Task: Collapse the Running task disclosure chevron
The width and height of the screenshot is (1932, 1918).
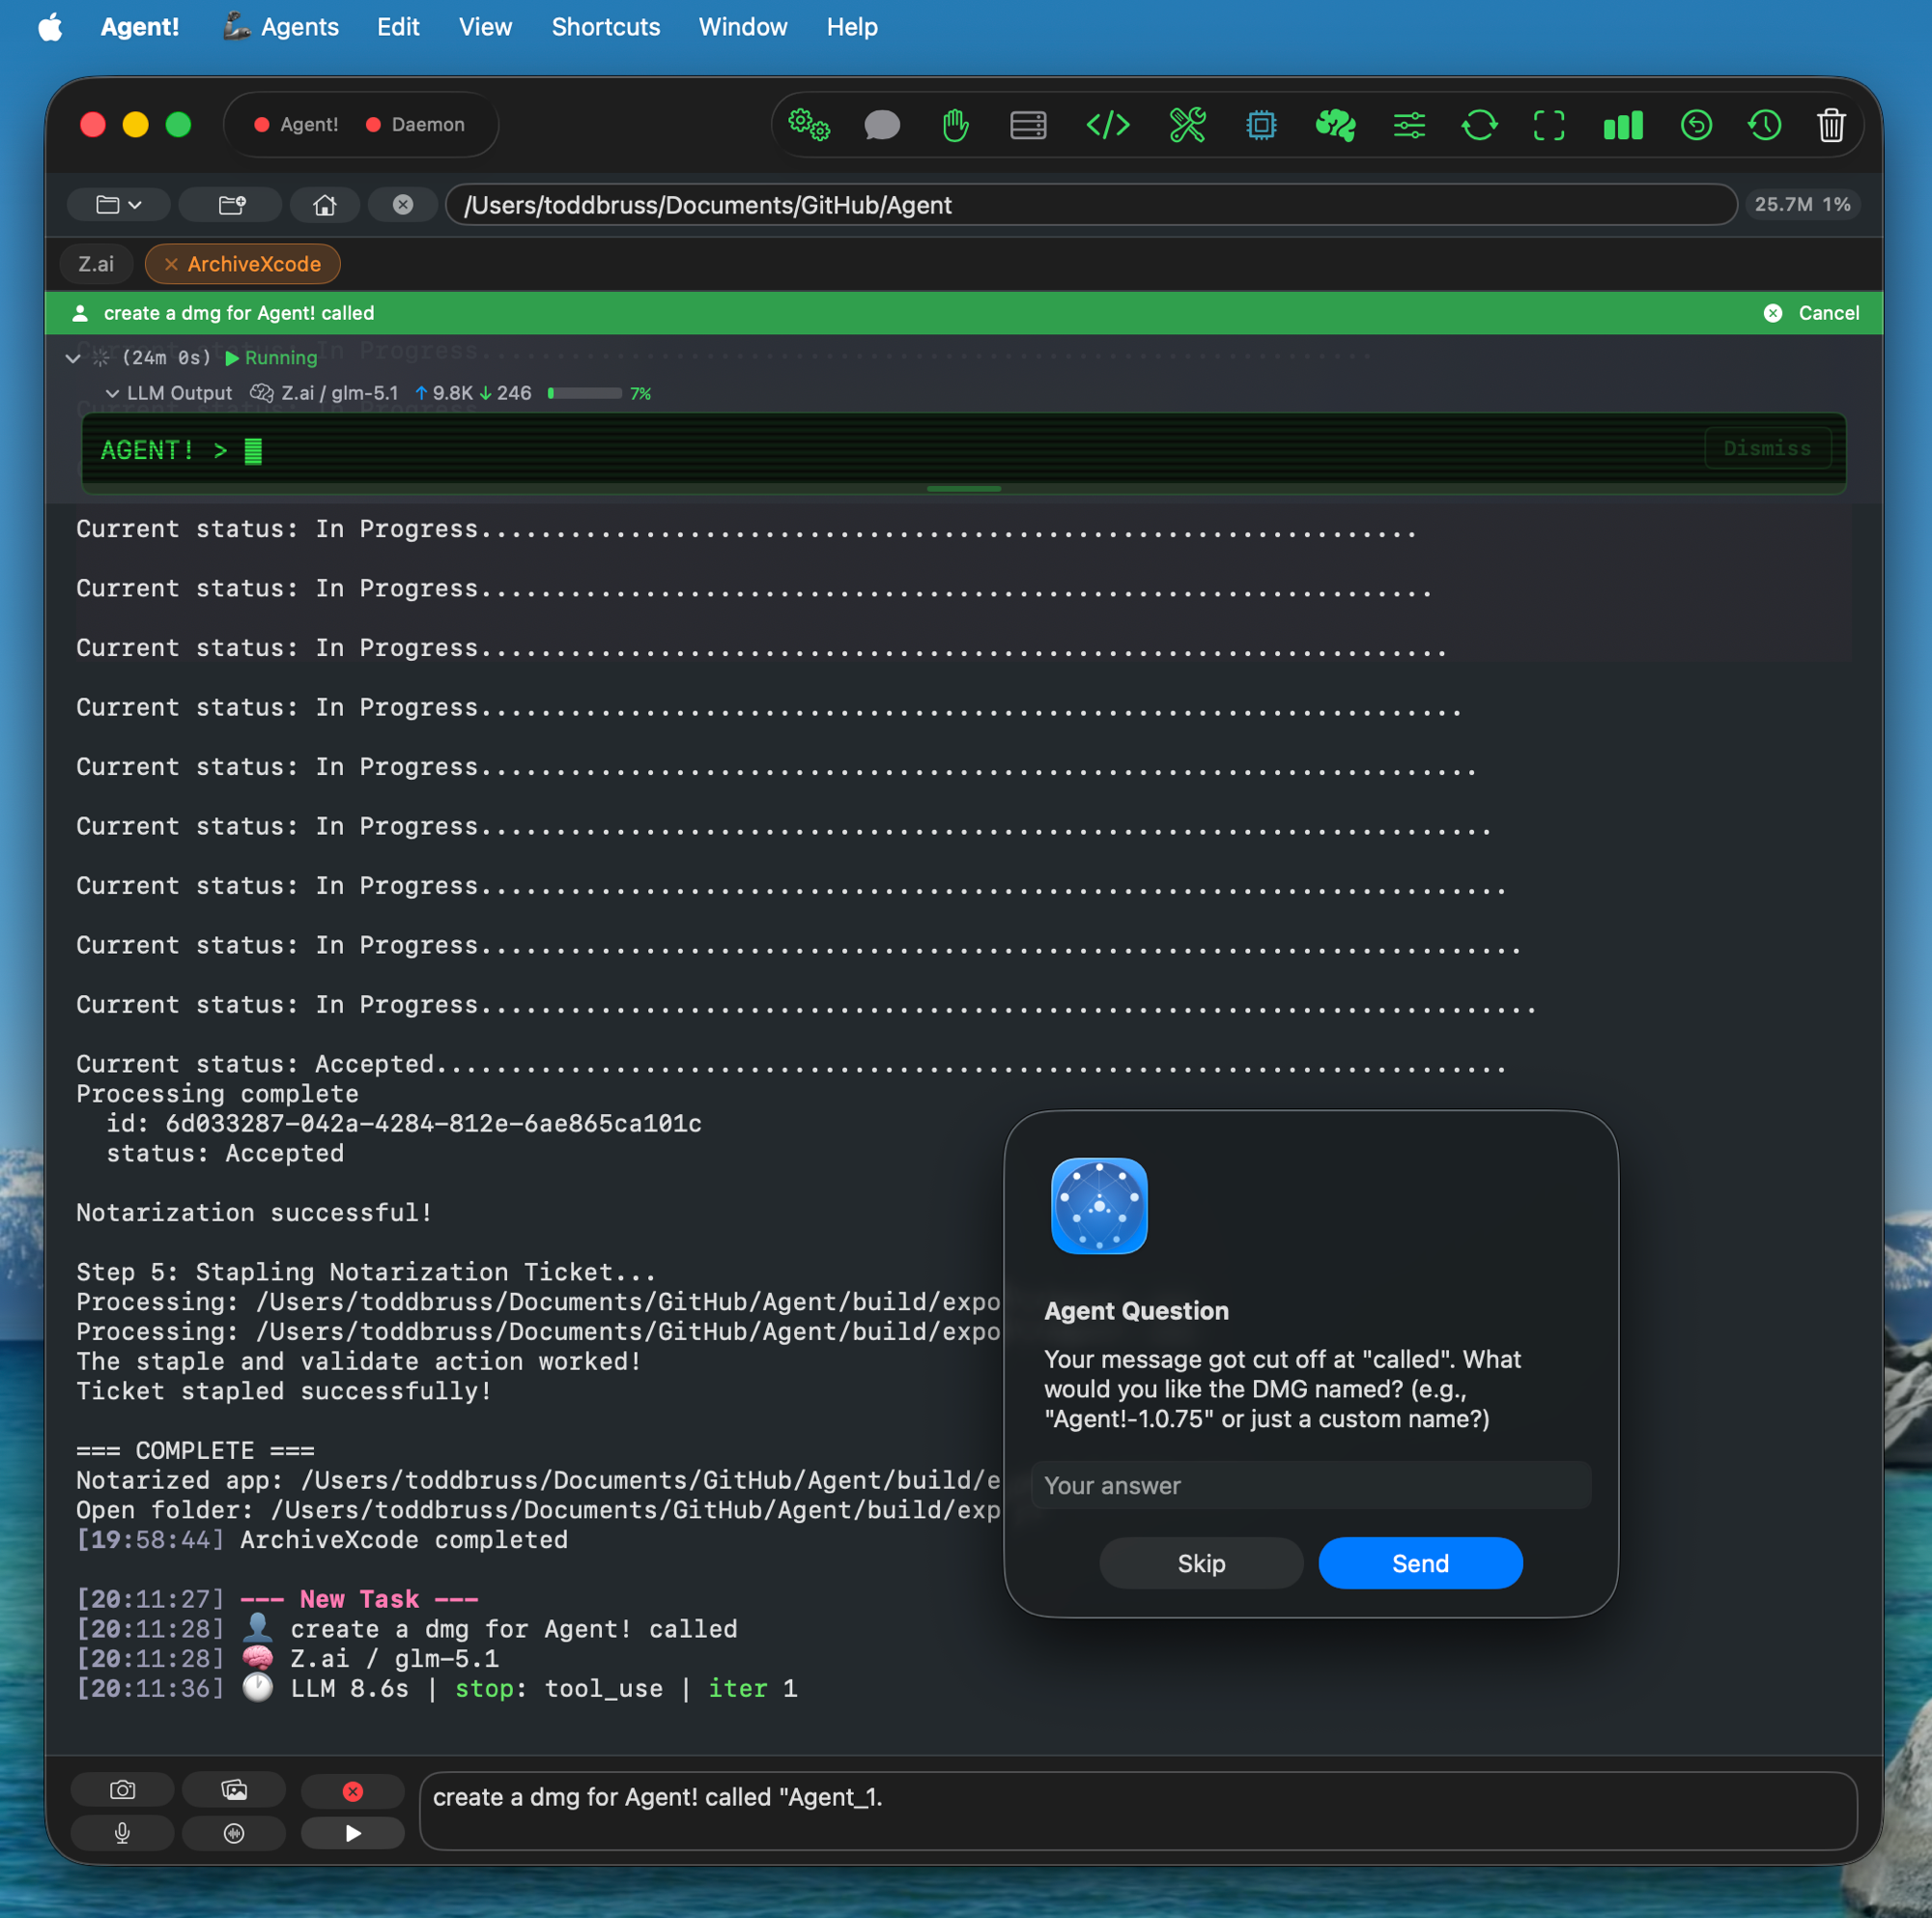Action: [x=72, y=357]
